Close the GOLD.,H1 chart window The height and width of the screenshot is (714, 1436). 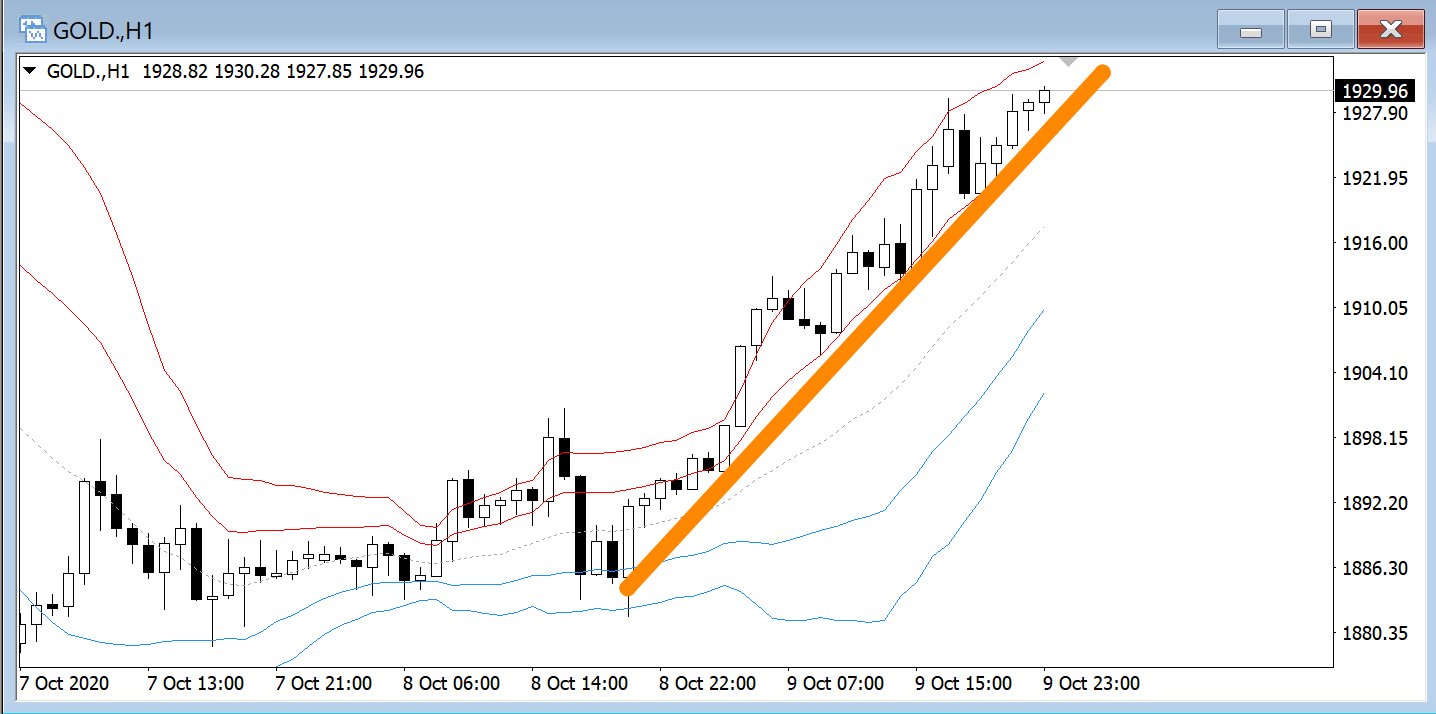(1390, 30)
